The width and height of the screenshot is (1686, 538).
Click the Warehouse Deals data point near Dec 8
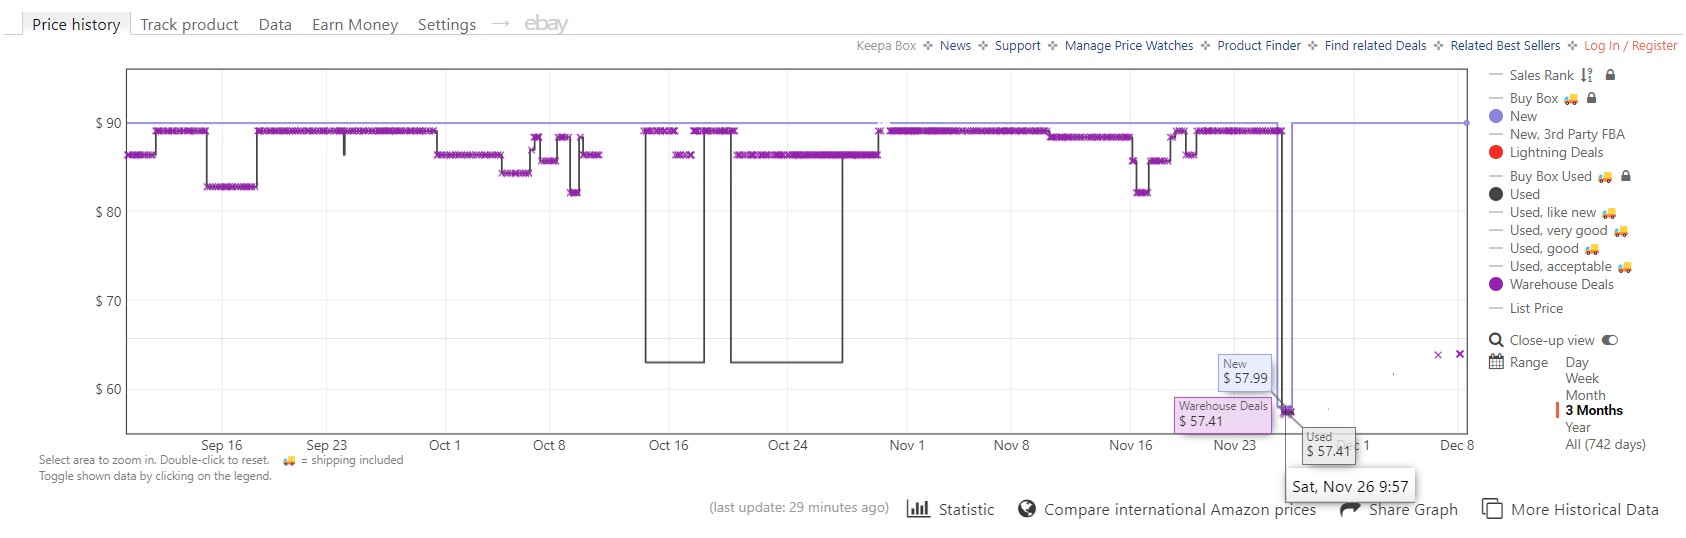1460,354
